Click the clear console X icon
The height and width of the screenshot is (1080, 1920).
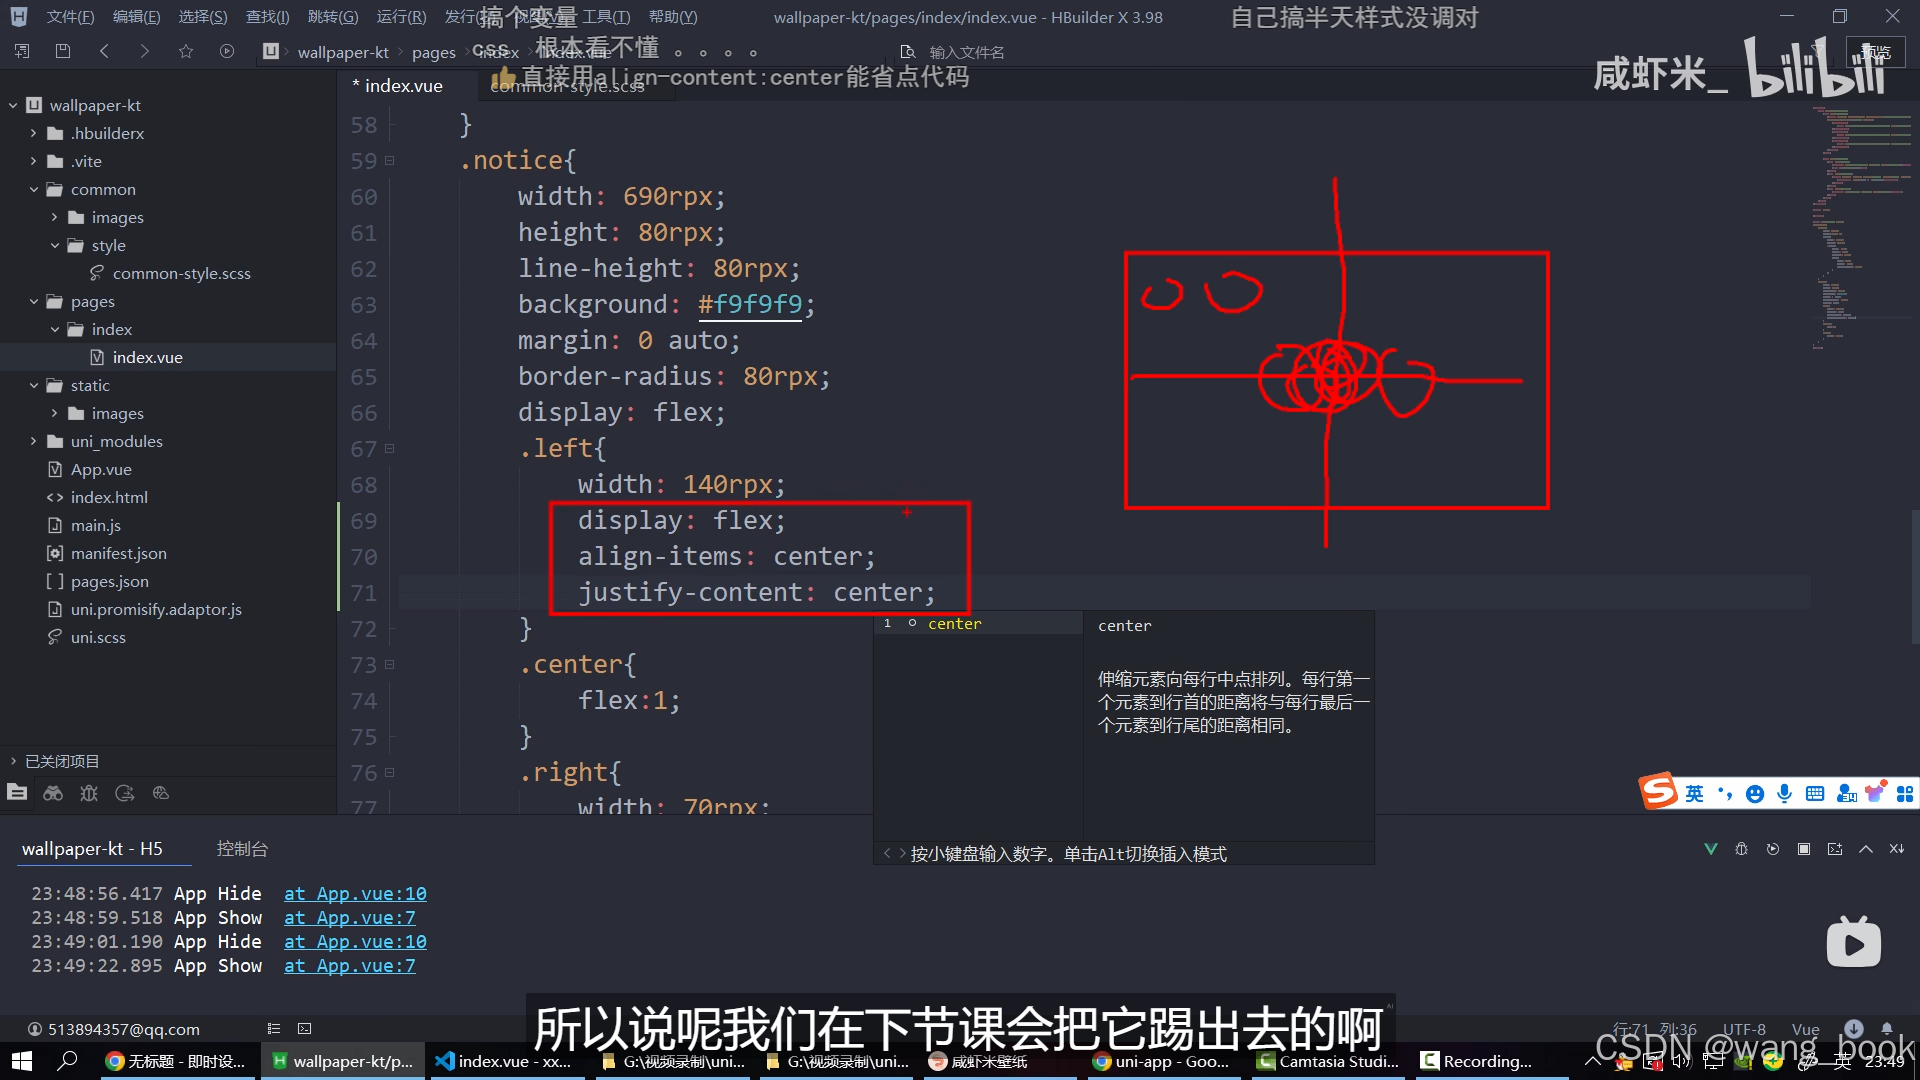click(1897, 849)
